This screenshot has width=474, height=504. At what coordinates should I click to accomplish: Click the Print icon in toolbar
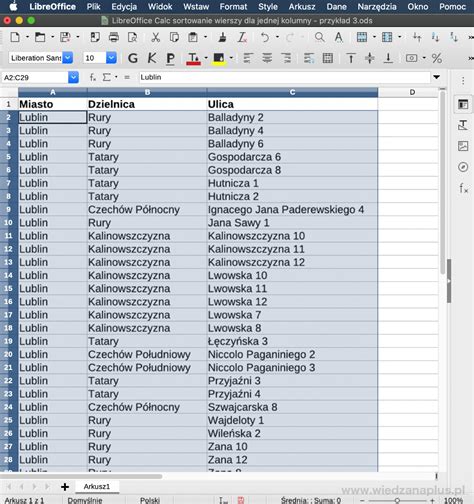(114, 37)
